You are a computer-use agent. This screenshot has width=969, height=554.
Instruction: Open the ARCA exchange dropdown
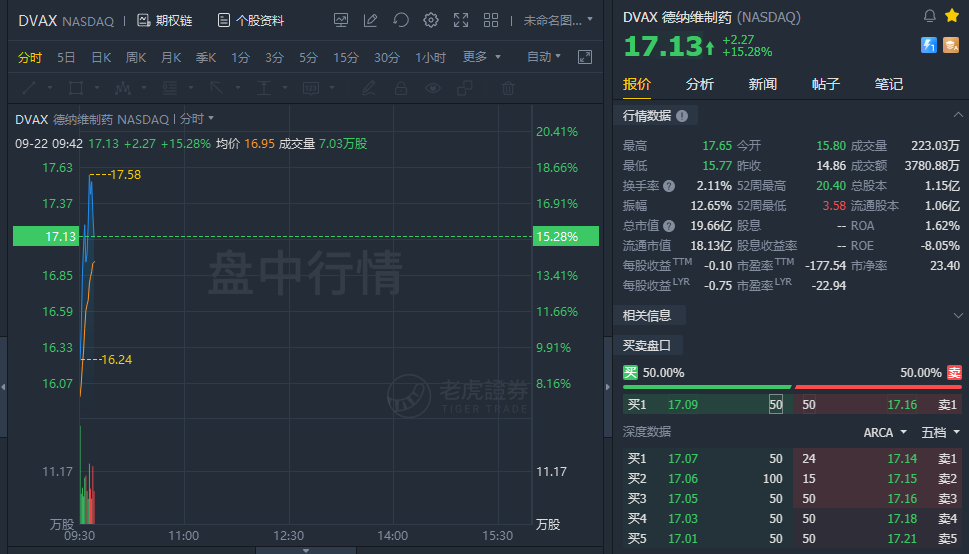point(885,432)
